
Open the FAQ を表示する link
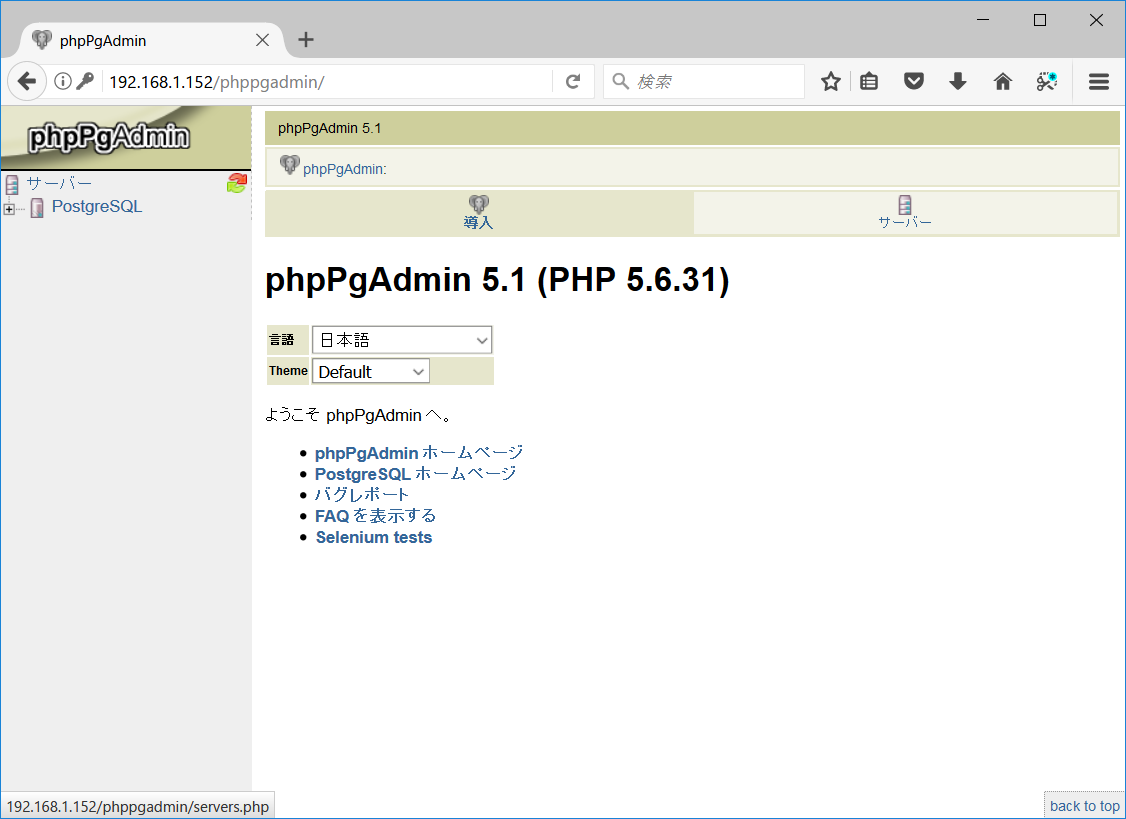point(374,515)
